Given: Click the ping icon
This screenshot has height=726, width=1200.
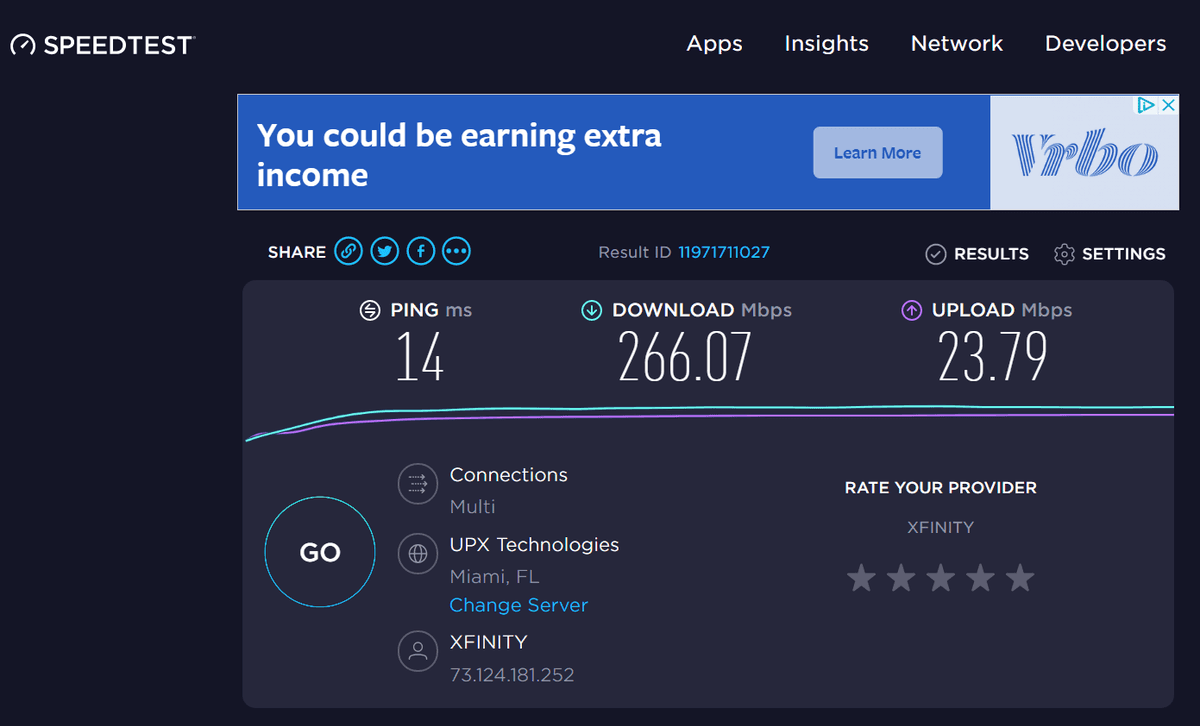Looking at the screenshot, I should [x=370, y=310].
